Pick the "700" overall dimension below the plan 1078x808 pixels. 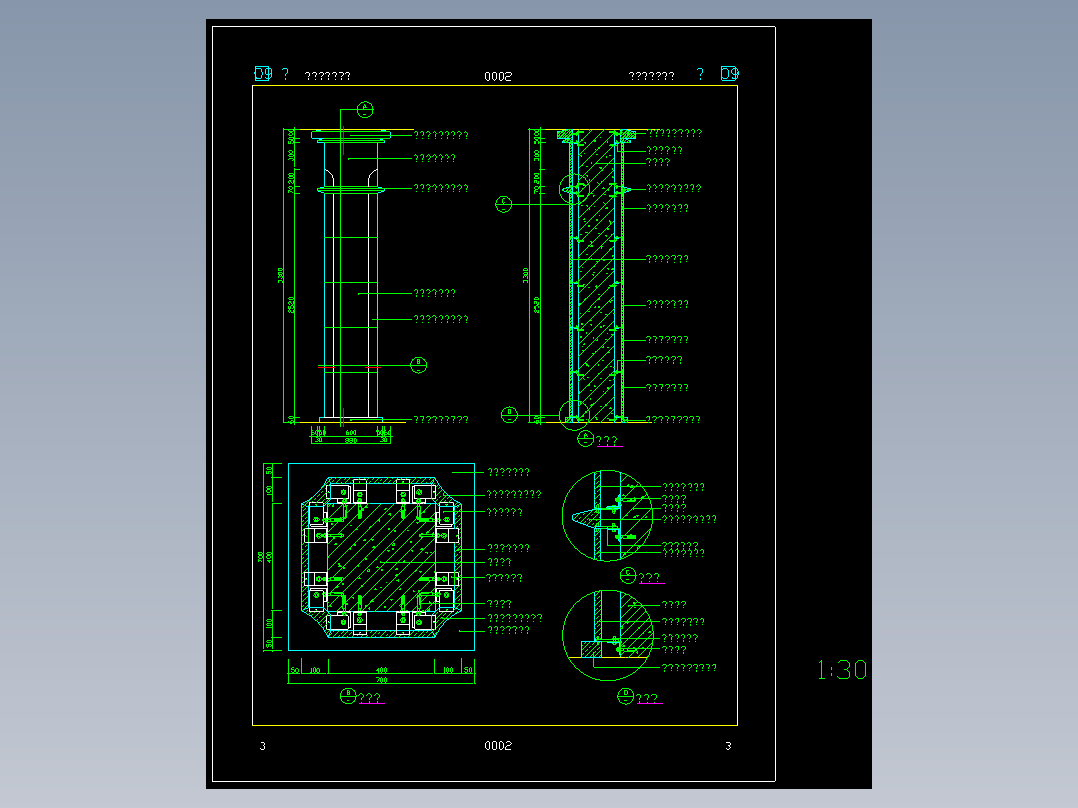click(381, 680)
